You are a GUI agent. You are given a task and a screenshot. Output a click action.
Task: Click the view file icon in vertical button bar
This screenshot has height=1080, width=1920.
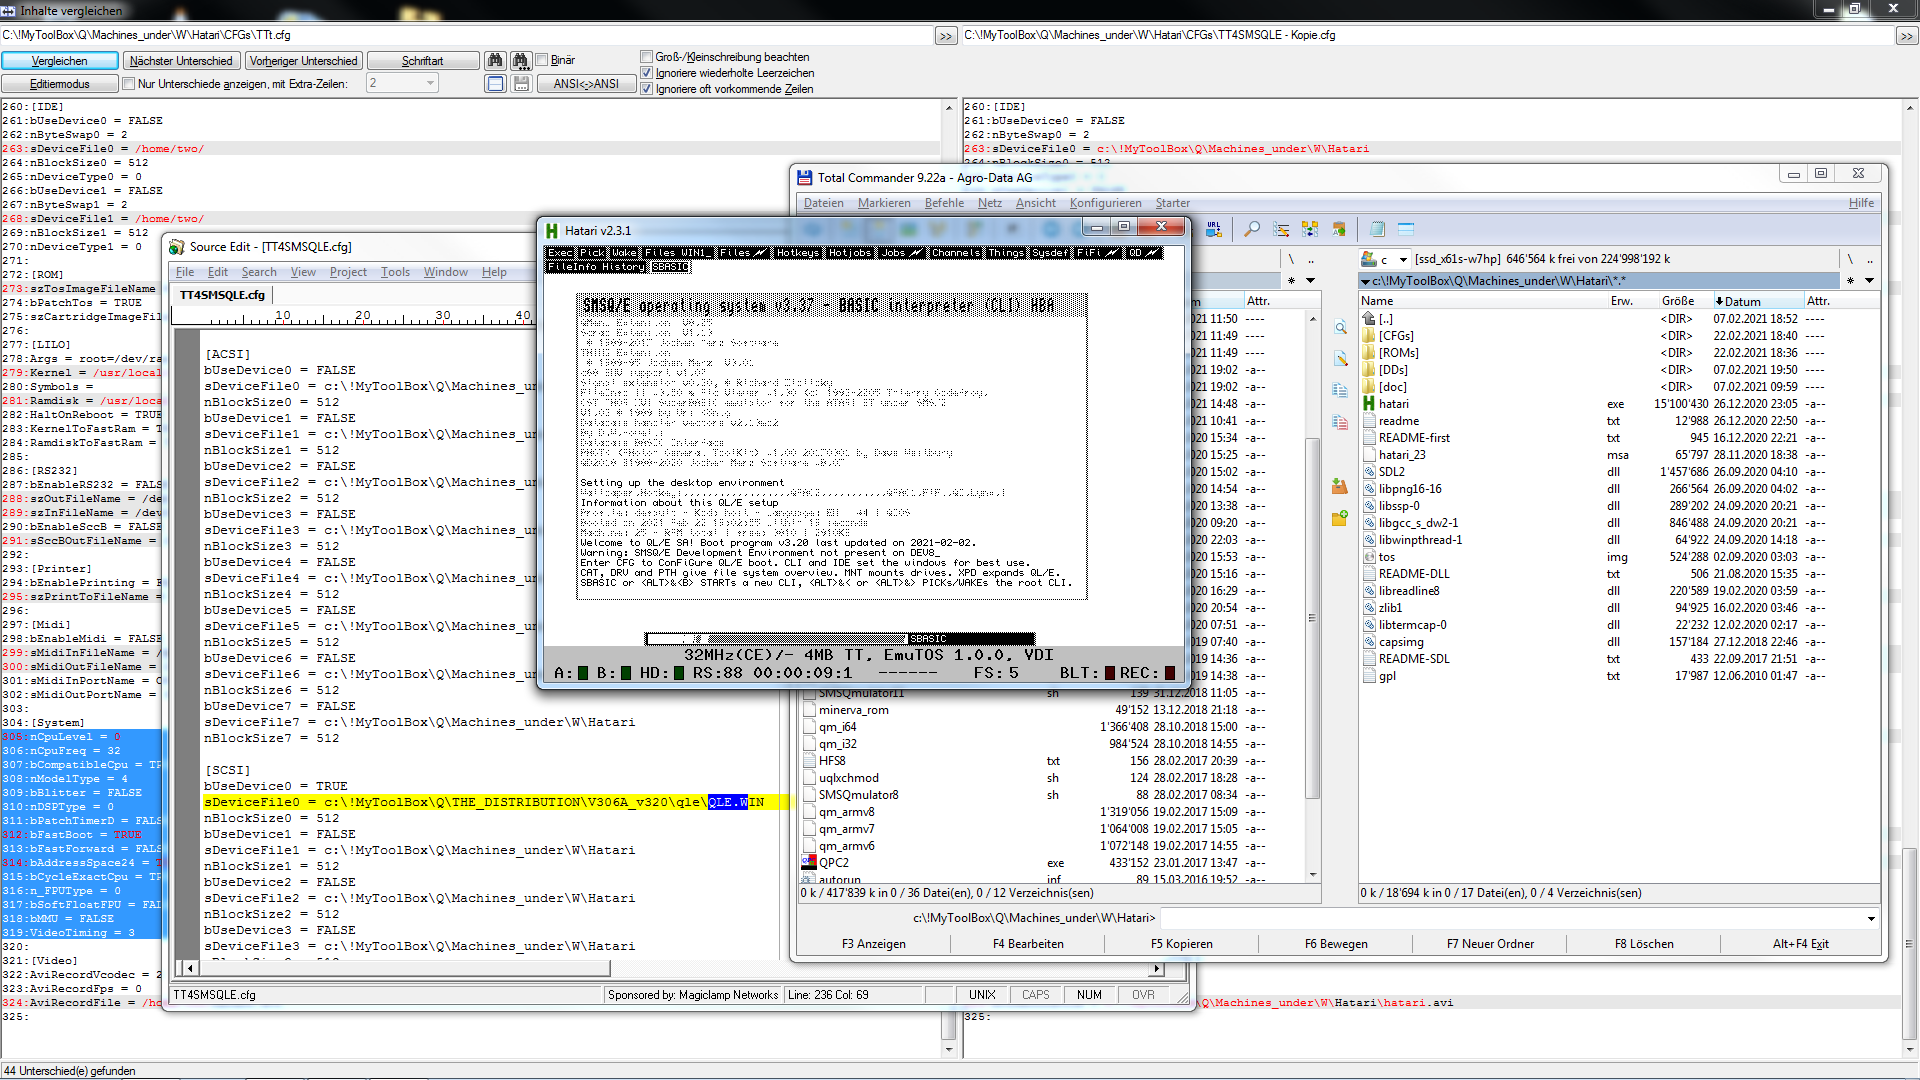1340,327
